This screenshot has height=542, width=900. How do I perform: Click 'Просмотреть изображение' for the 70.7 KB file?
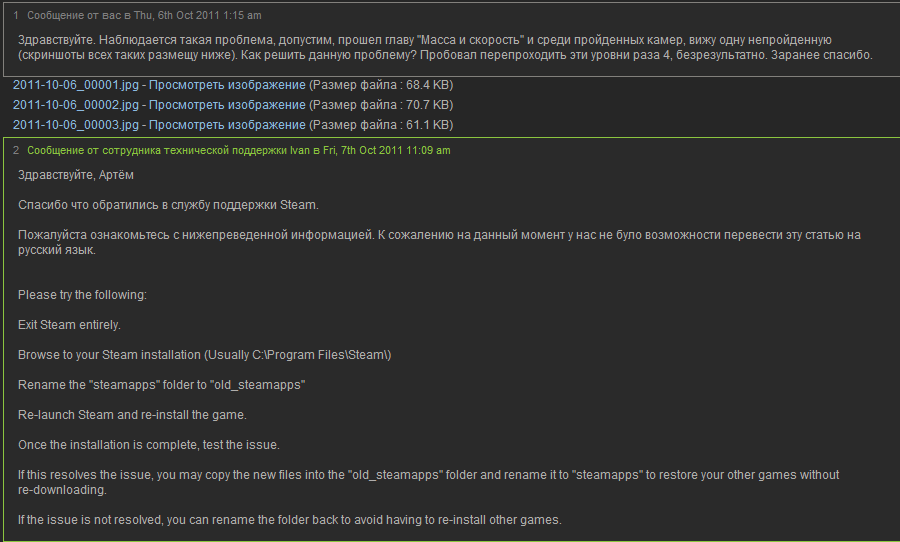[x=227, y=105]
